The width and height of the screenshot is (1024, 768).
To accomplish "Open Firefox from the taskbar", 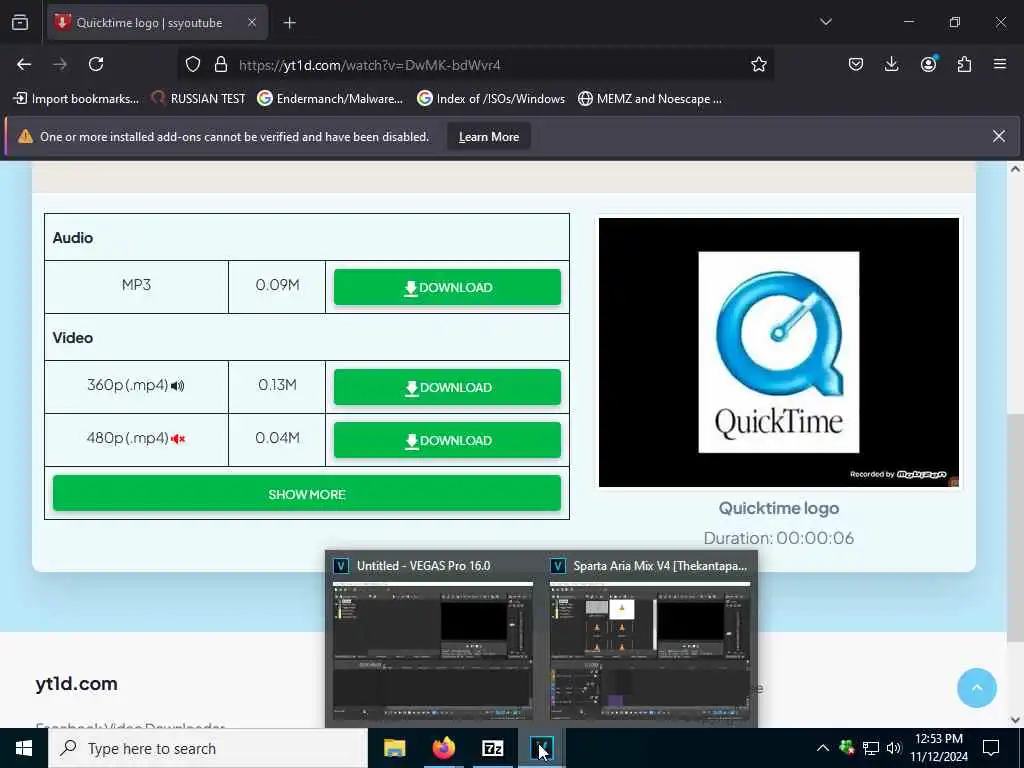I will [443, 748].
